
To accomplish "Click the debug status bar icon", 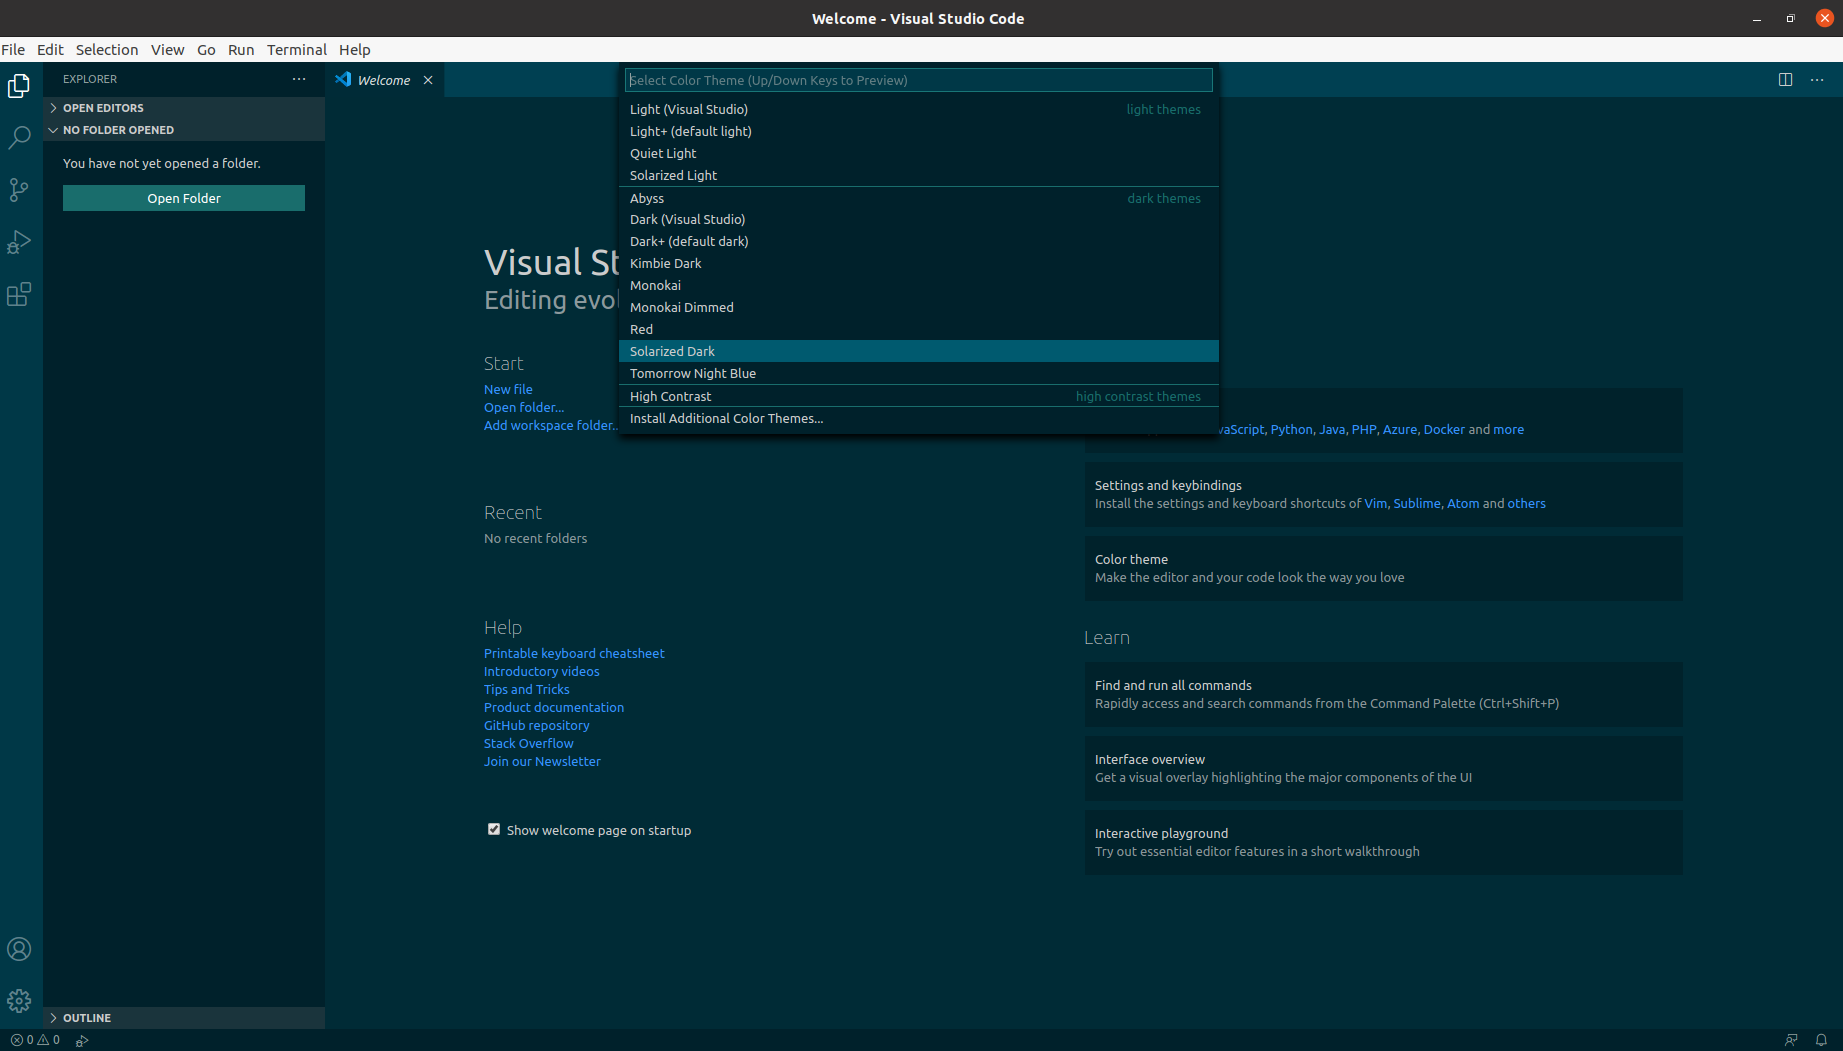I will tap(82, 1040).
